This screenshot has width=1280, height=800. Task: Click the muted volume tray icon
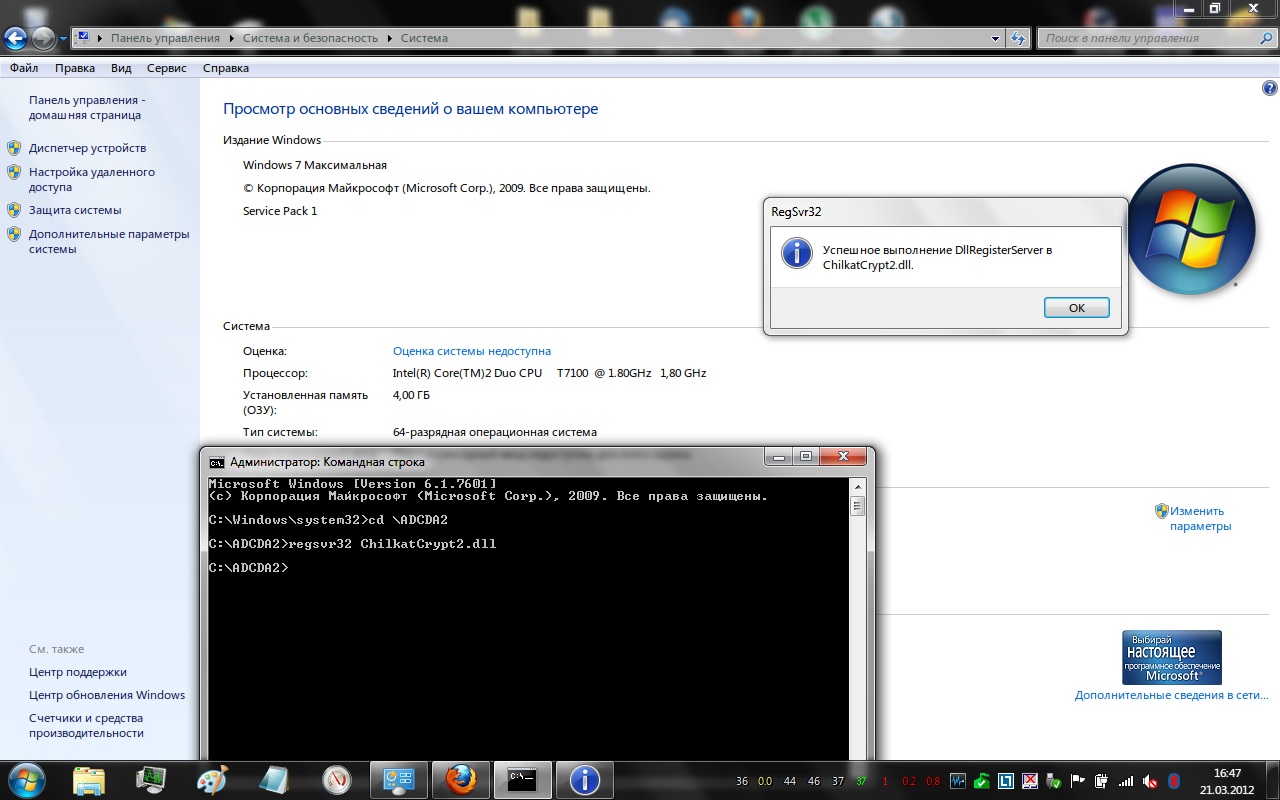tap(1150, 781)
